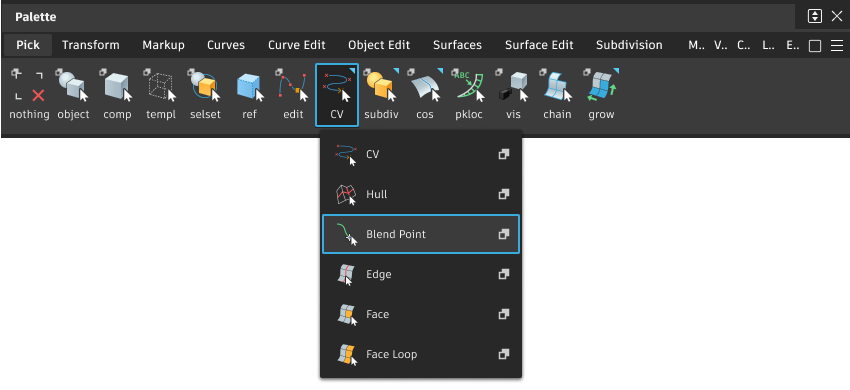This screenshot has height=390, width=850.
Task: Click the Pick ref tool icon
Action: 249,93
